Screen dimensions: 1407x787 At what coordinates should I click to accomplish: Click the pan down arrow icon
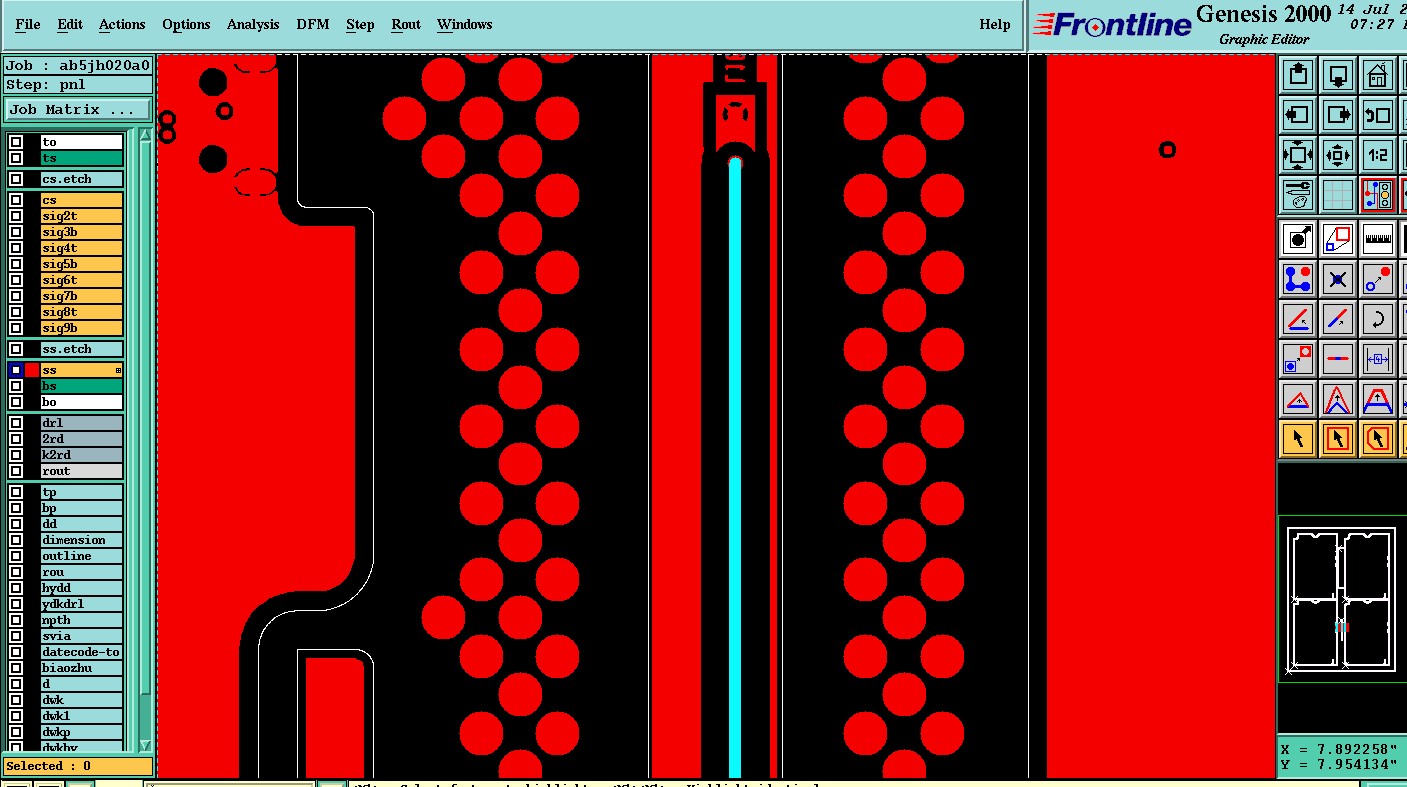pyautogui.click(x=1338, y=75)
